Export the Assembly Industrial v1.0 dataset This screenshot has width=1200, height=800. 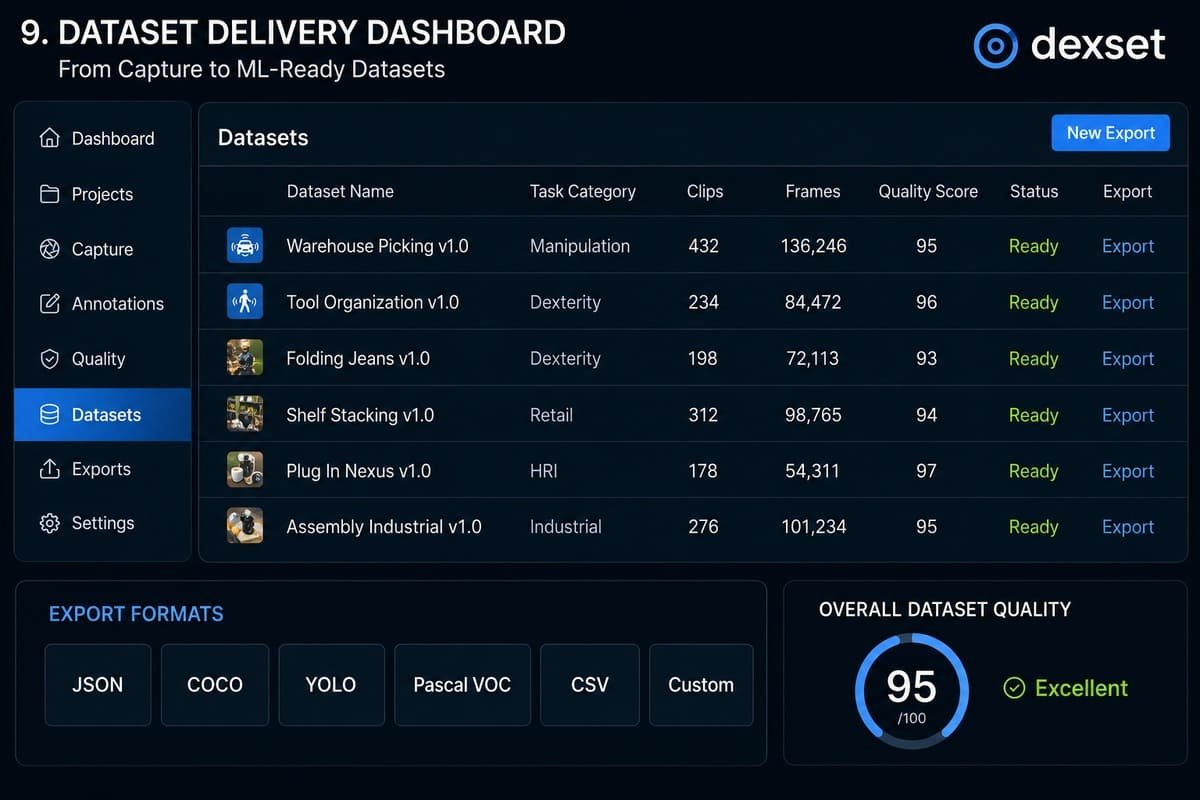pos(1127,527)
